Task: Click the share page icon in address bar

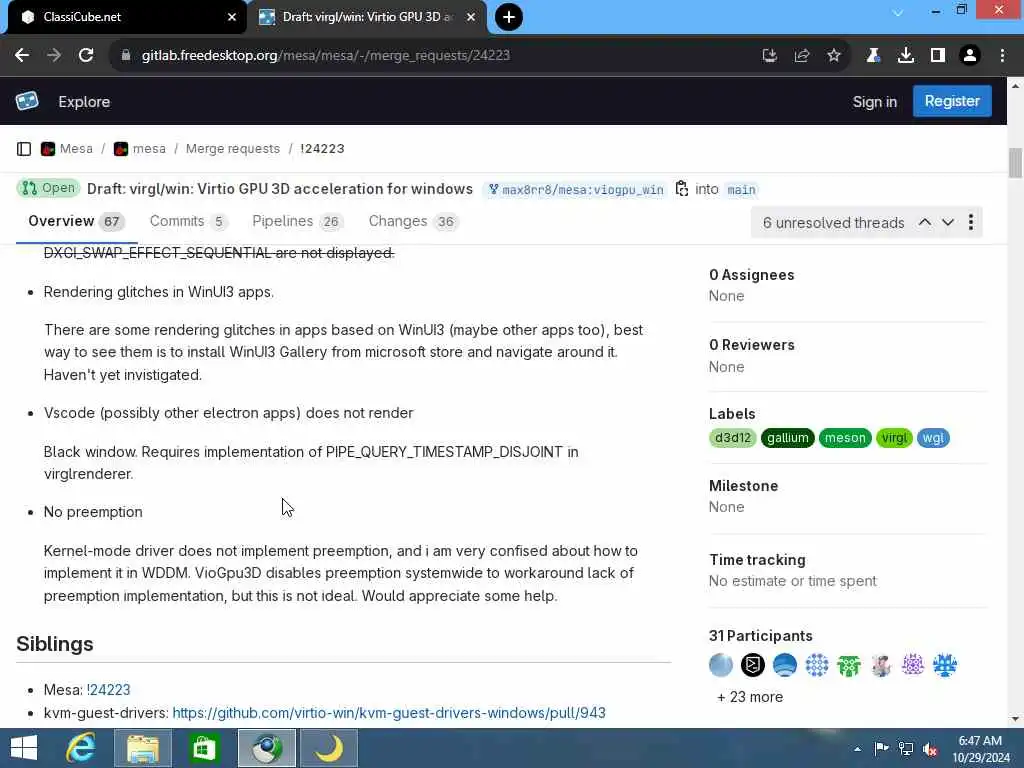Action: tap(802, 56)
